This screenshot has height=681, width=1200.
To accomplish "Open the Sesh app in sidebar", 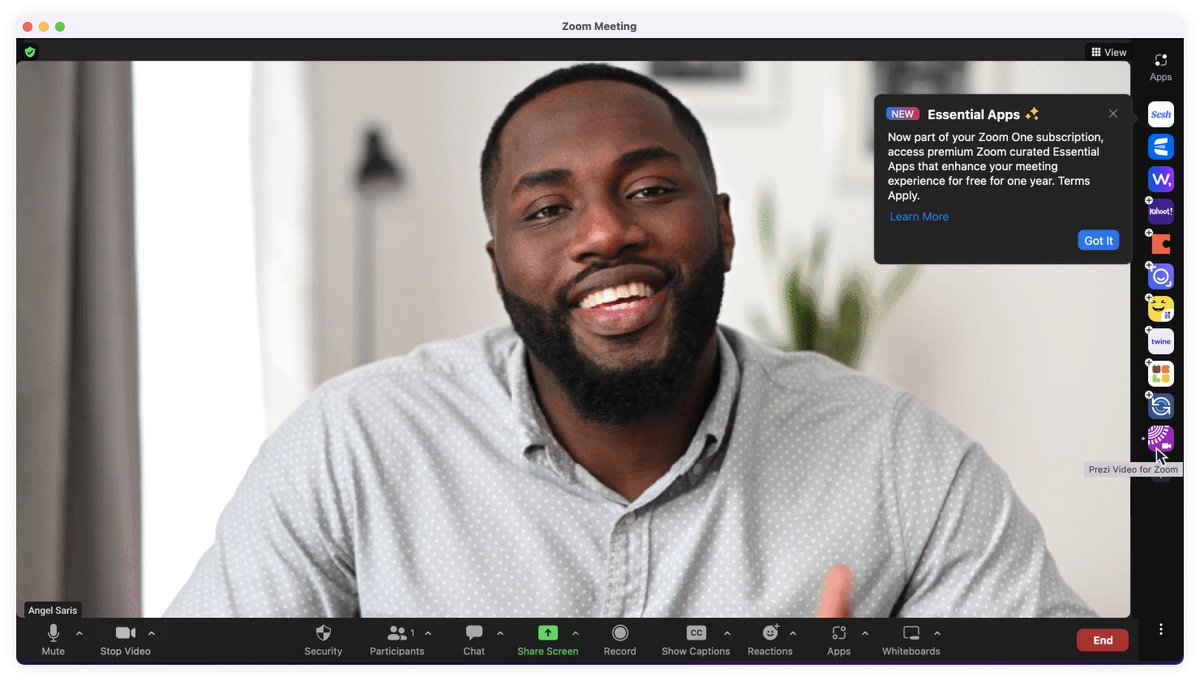I will 1160,114.
